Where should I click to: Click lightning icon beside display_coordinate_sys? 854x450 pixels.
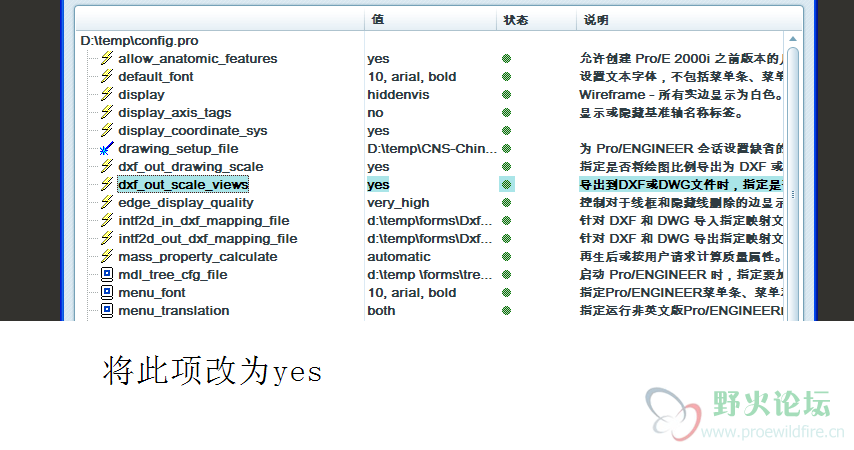[x=107, y=130]
